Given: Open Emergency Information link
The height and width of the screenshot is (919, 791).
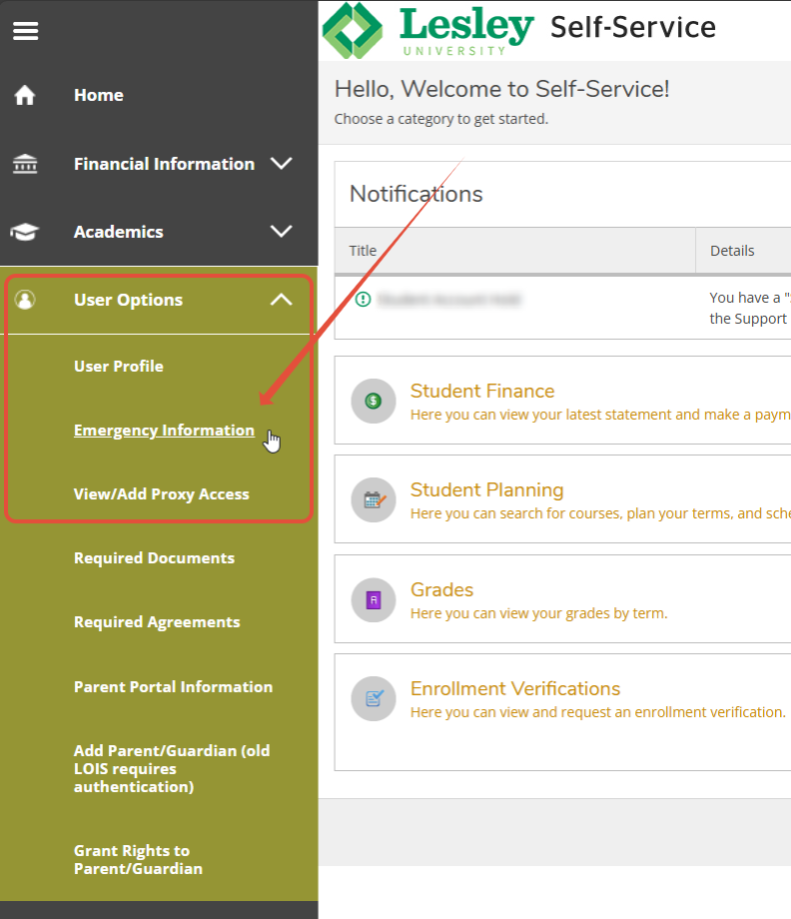Looking at the screenshot, I should tap(164, 430).
